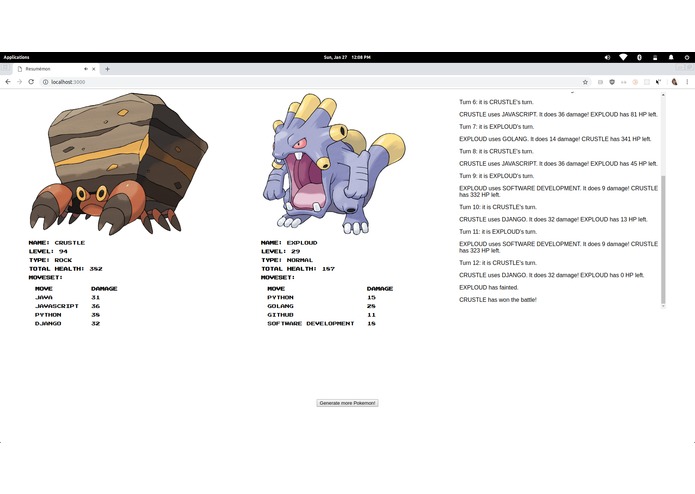
Task: Open the Wi-Fi network indicator
Action: (x=623, y=57)
